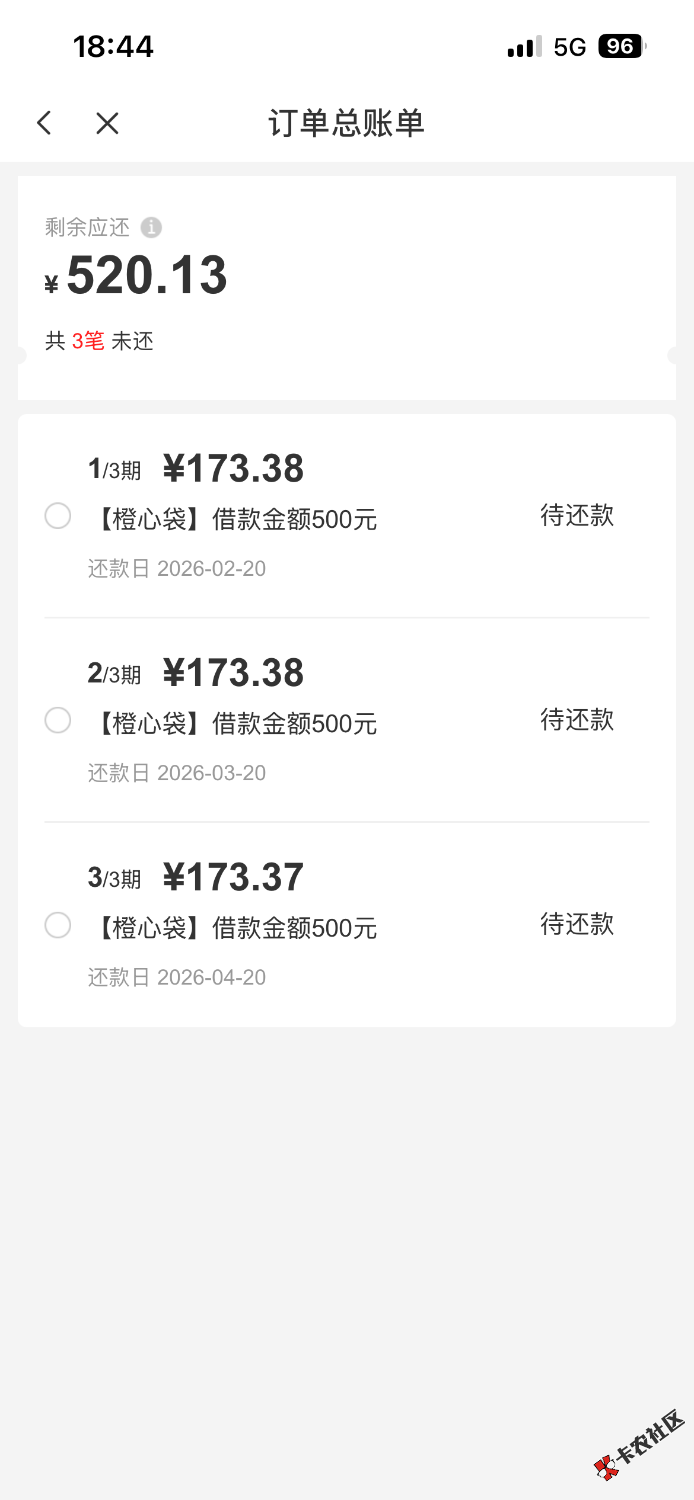The width and height of the screenshot is (694, 1500).
Task: Tap 待还款 status for 2026-02-20 installment
Action: click(577, 516)
